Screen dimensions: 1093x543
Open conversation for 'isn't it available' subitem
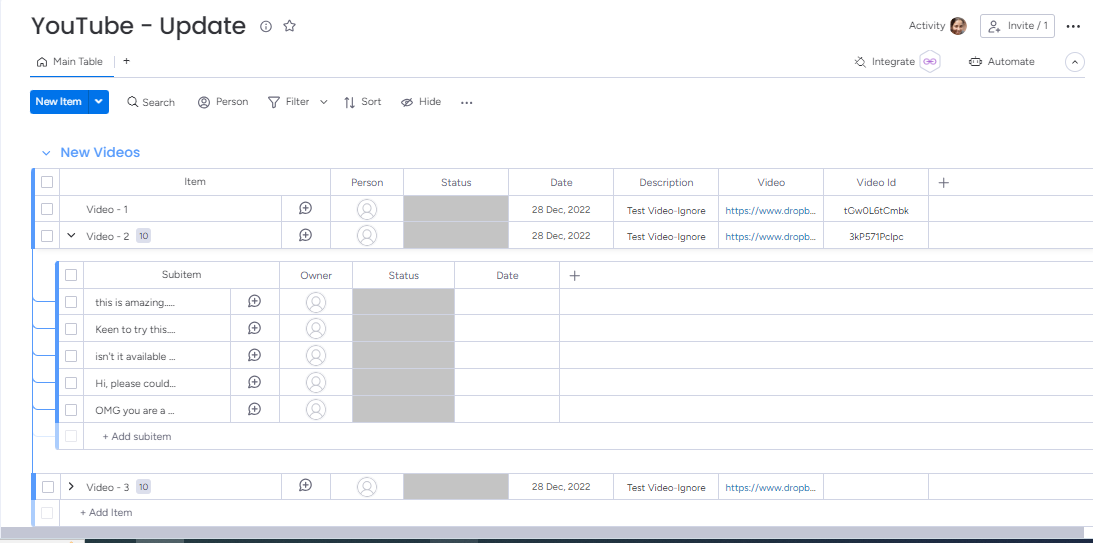[254, 355]
